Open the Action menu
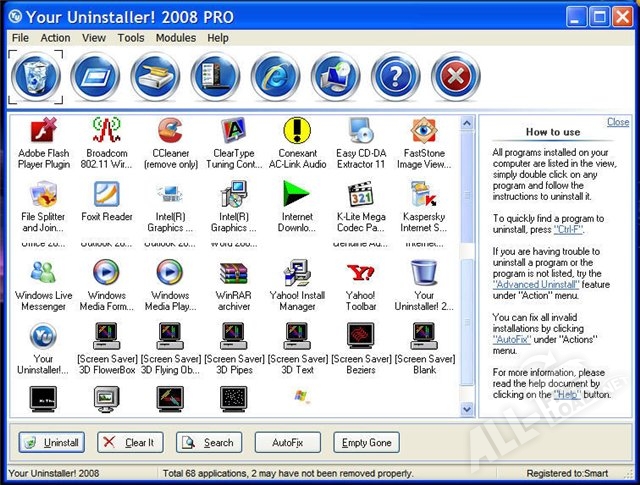Image resolution: width=640 pixels, height=485 pixels. click(x=55, y=38)
